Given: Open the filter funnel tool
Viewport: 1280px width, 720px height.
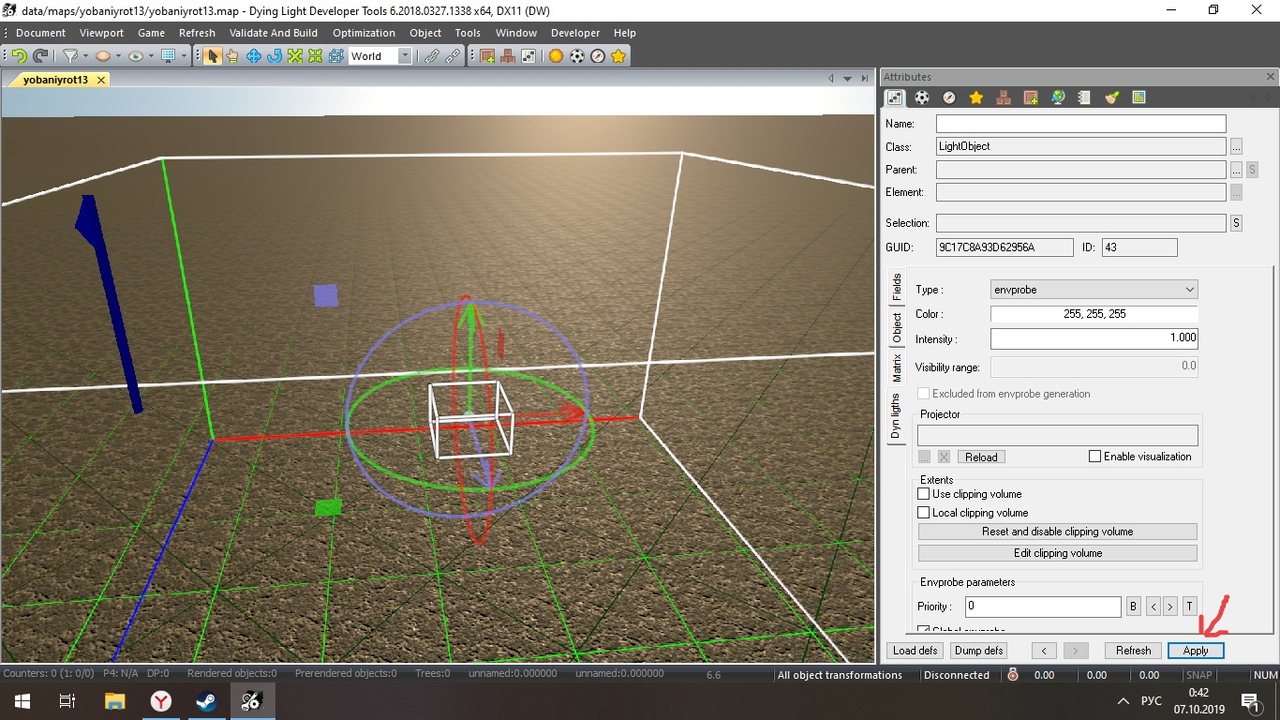Looking at the screenshot, I should [71, 56].
